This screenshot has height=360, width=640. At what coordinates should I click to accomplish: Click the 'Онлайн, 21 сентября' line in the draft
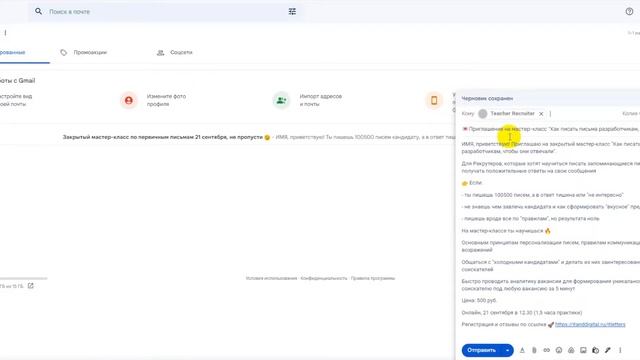(522, 313)
